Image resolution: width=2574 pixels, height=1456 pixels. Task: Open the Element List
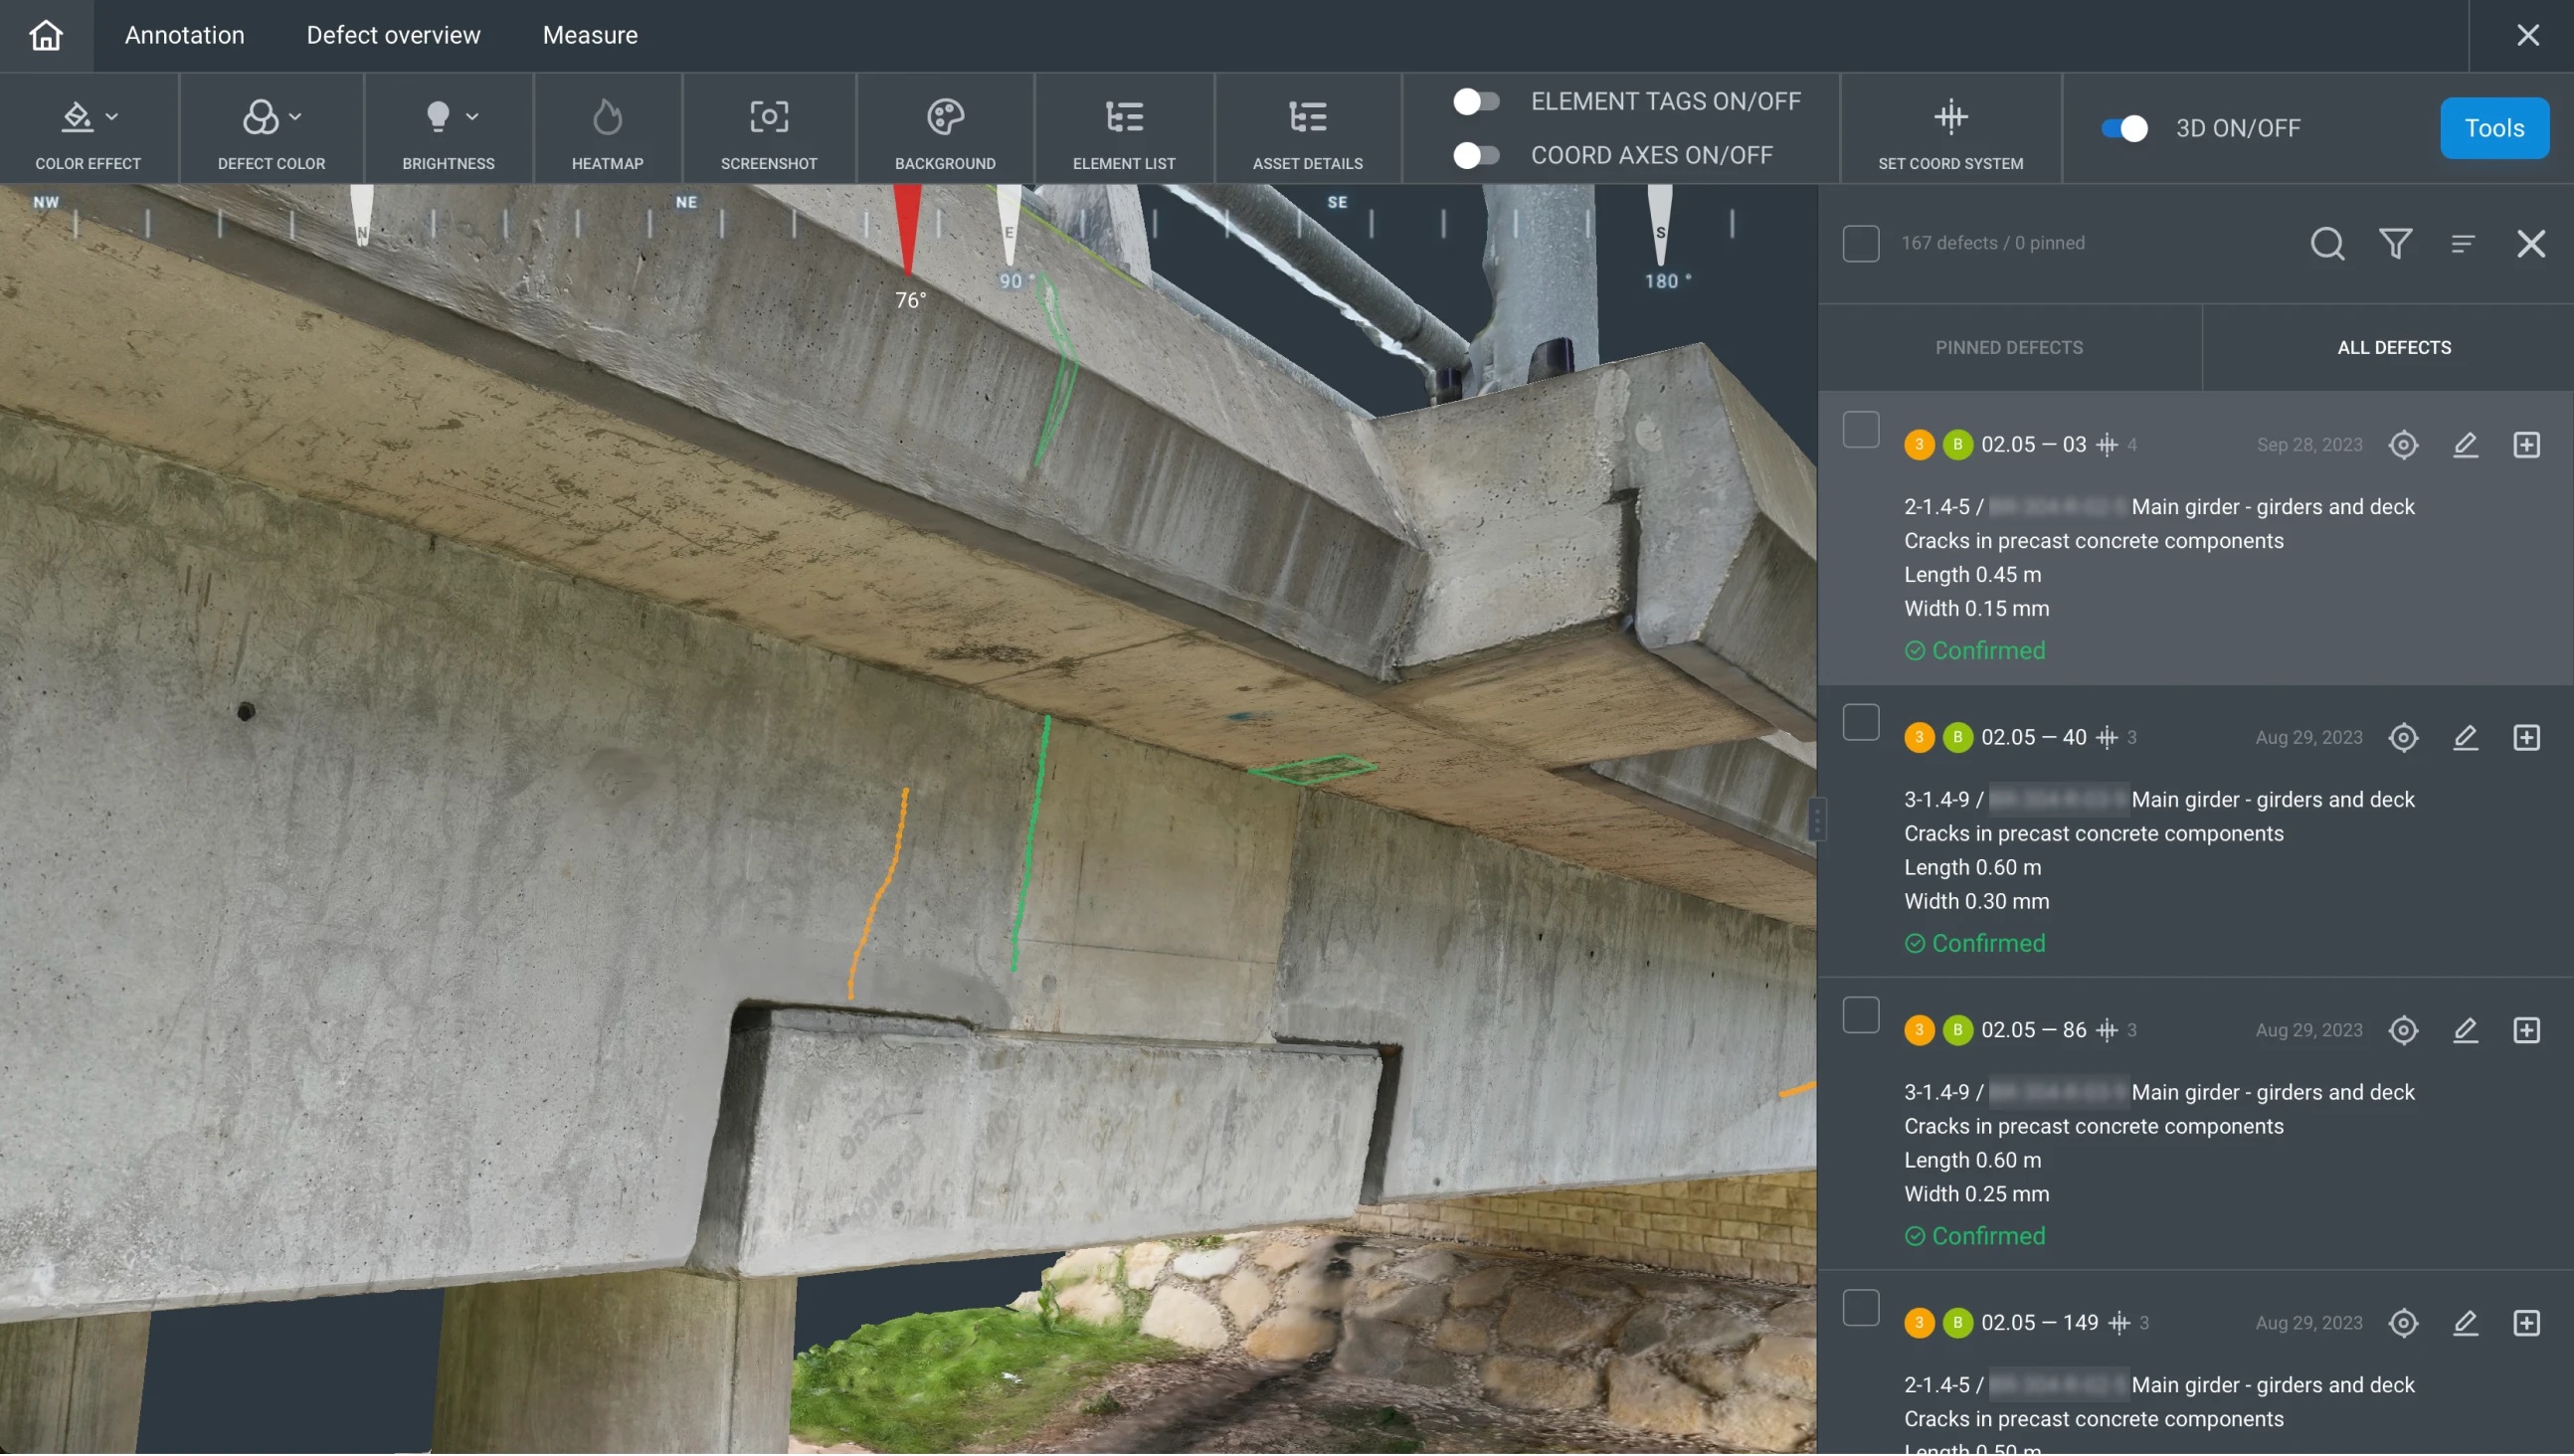coord(1124,117)
